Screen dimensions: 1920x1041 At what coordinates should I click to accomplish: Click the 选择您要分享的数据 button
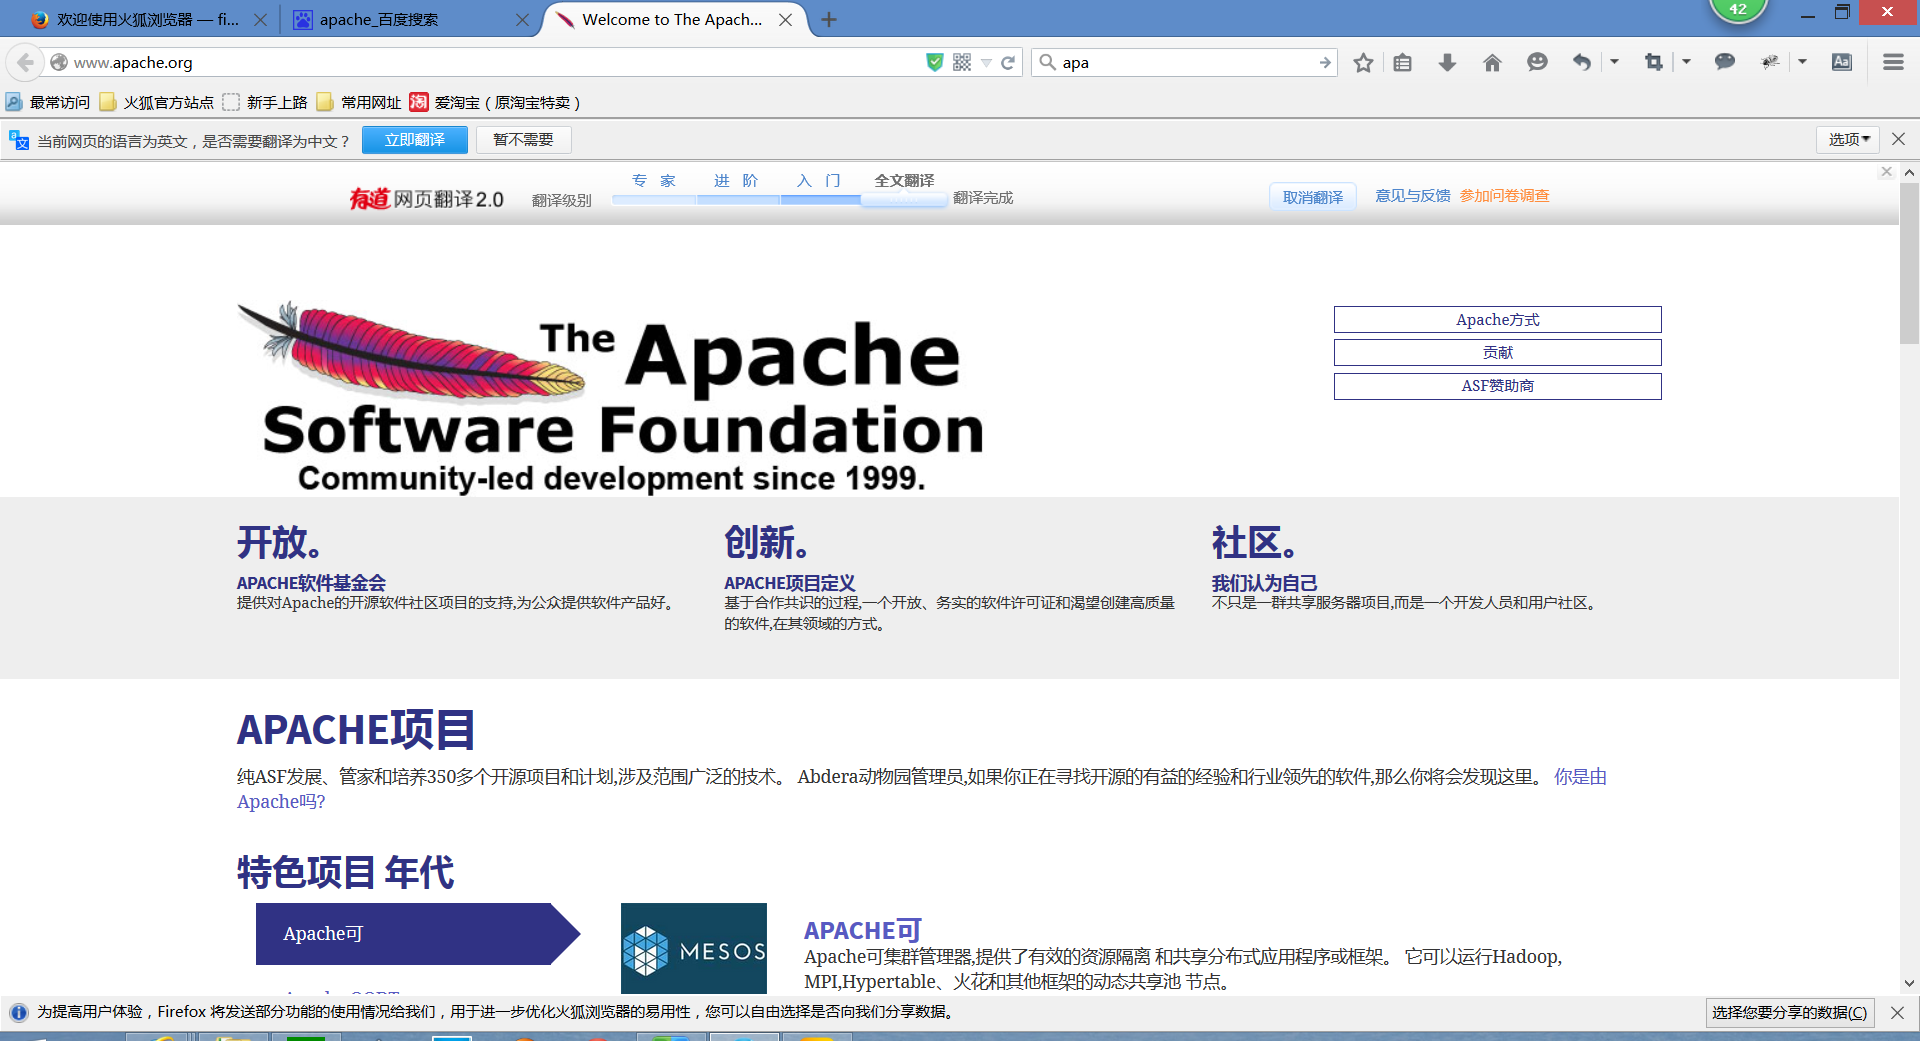[1789, 1013]
